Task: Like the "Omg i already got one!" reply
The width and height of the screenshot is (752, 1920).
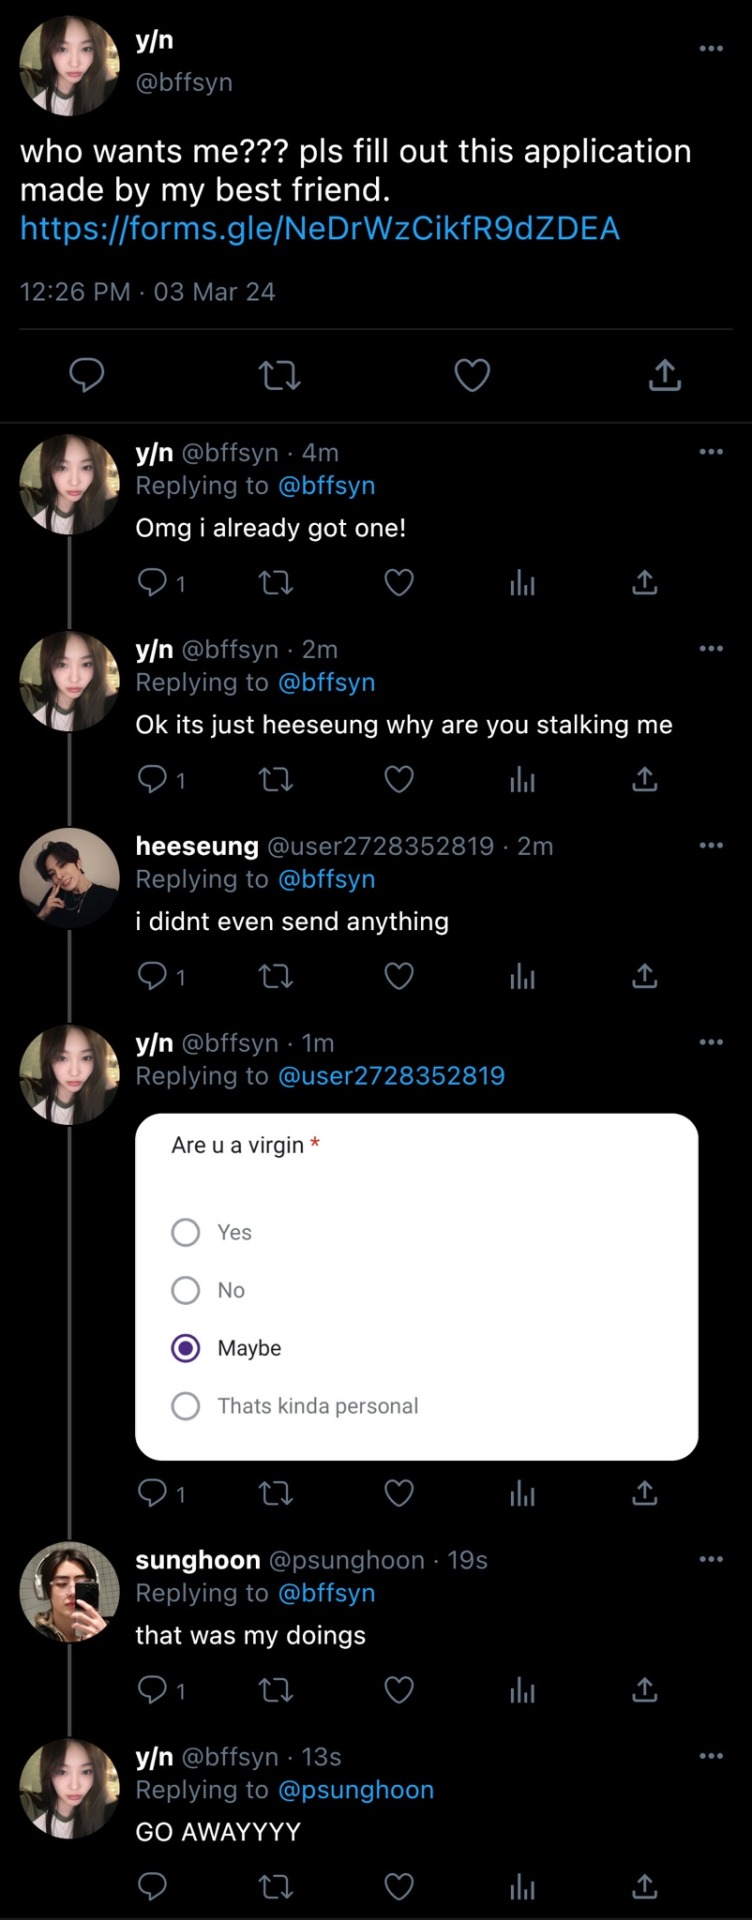Action: click(399, 582)
